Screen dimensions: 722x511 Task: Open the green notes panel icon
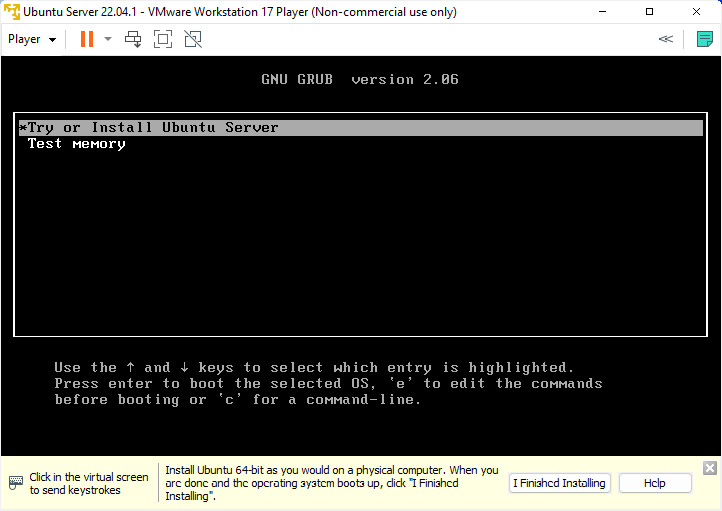(705, 39)
